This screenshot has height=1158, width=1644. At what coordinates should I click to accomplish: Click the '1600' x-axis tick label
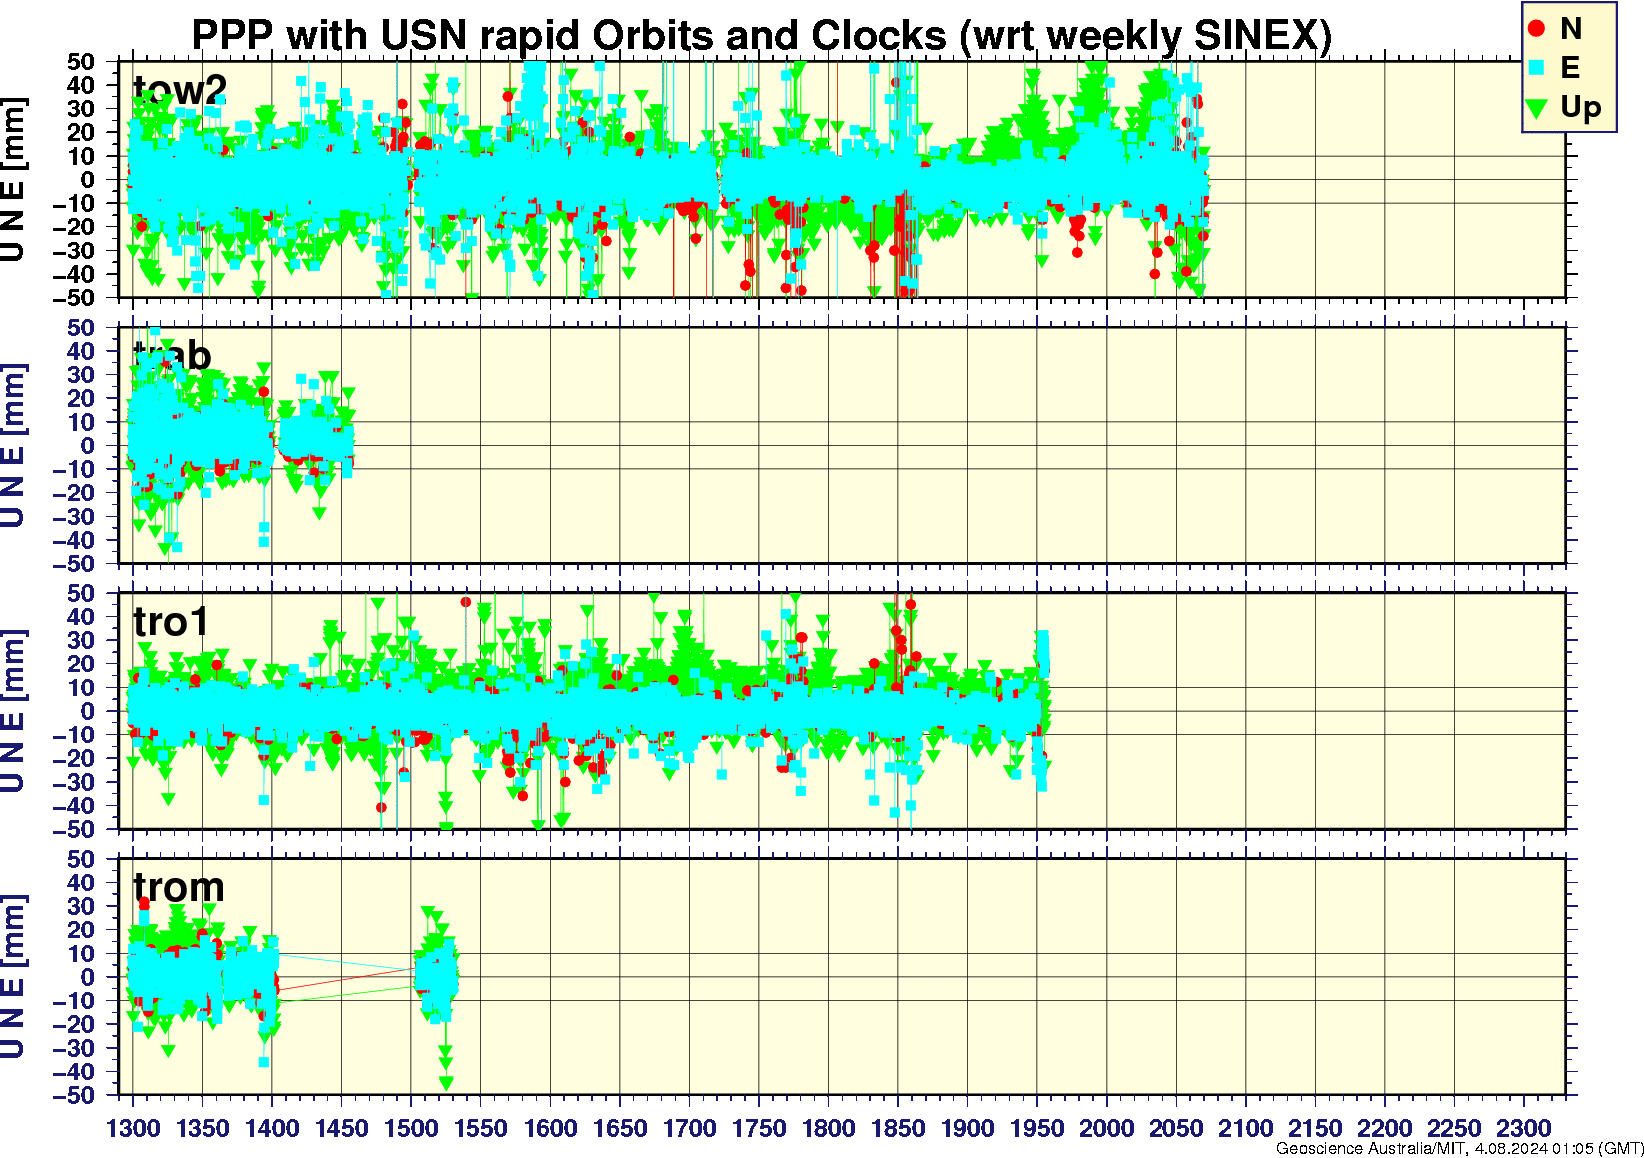tap(550, 1128)
